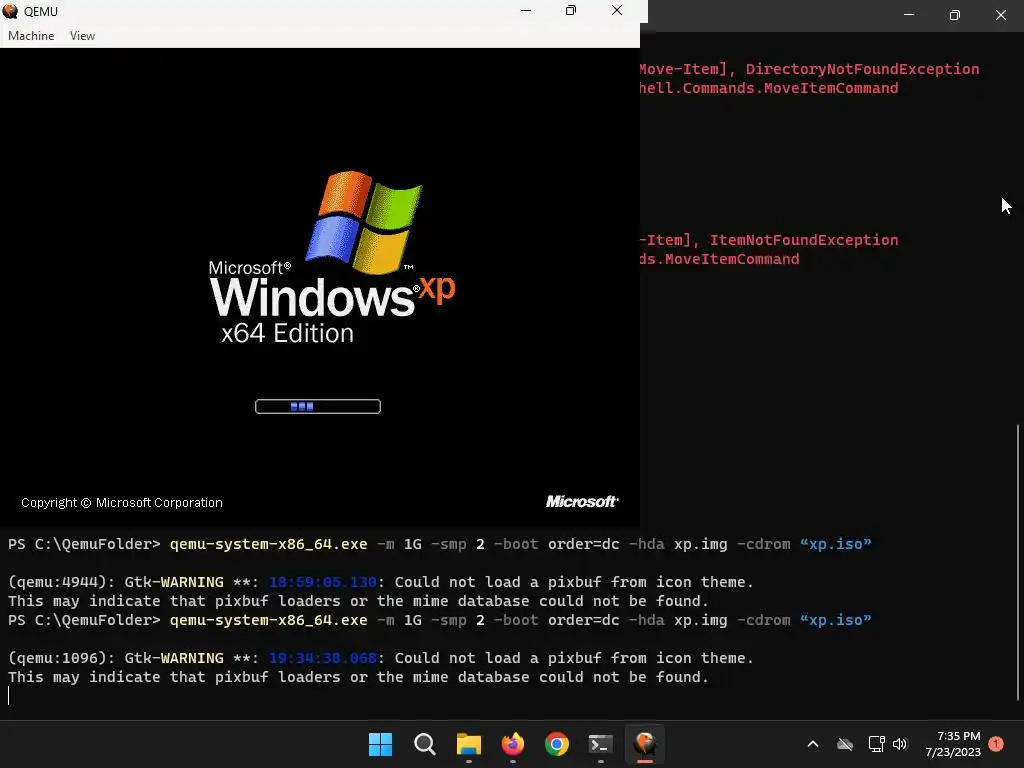1024x768 pixels.
Task: Click the second "qemu-system-x86_64.exe" command text
Action: [268, 620]
